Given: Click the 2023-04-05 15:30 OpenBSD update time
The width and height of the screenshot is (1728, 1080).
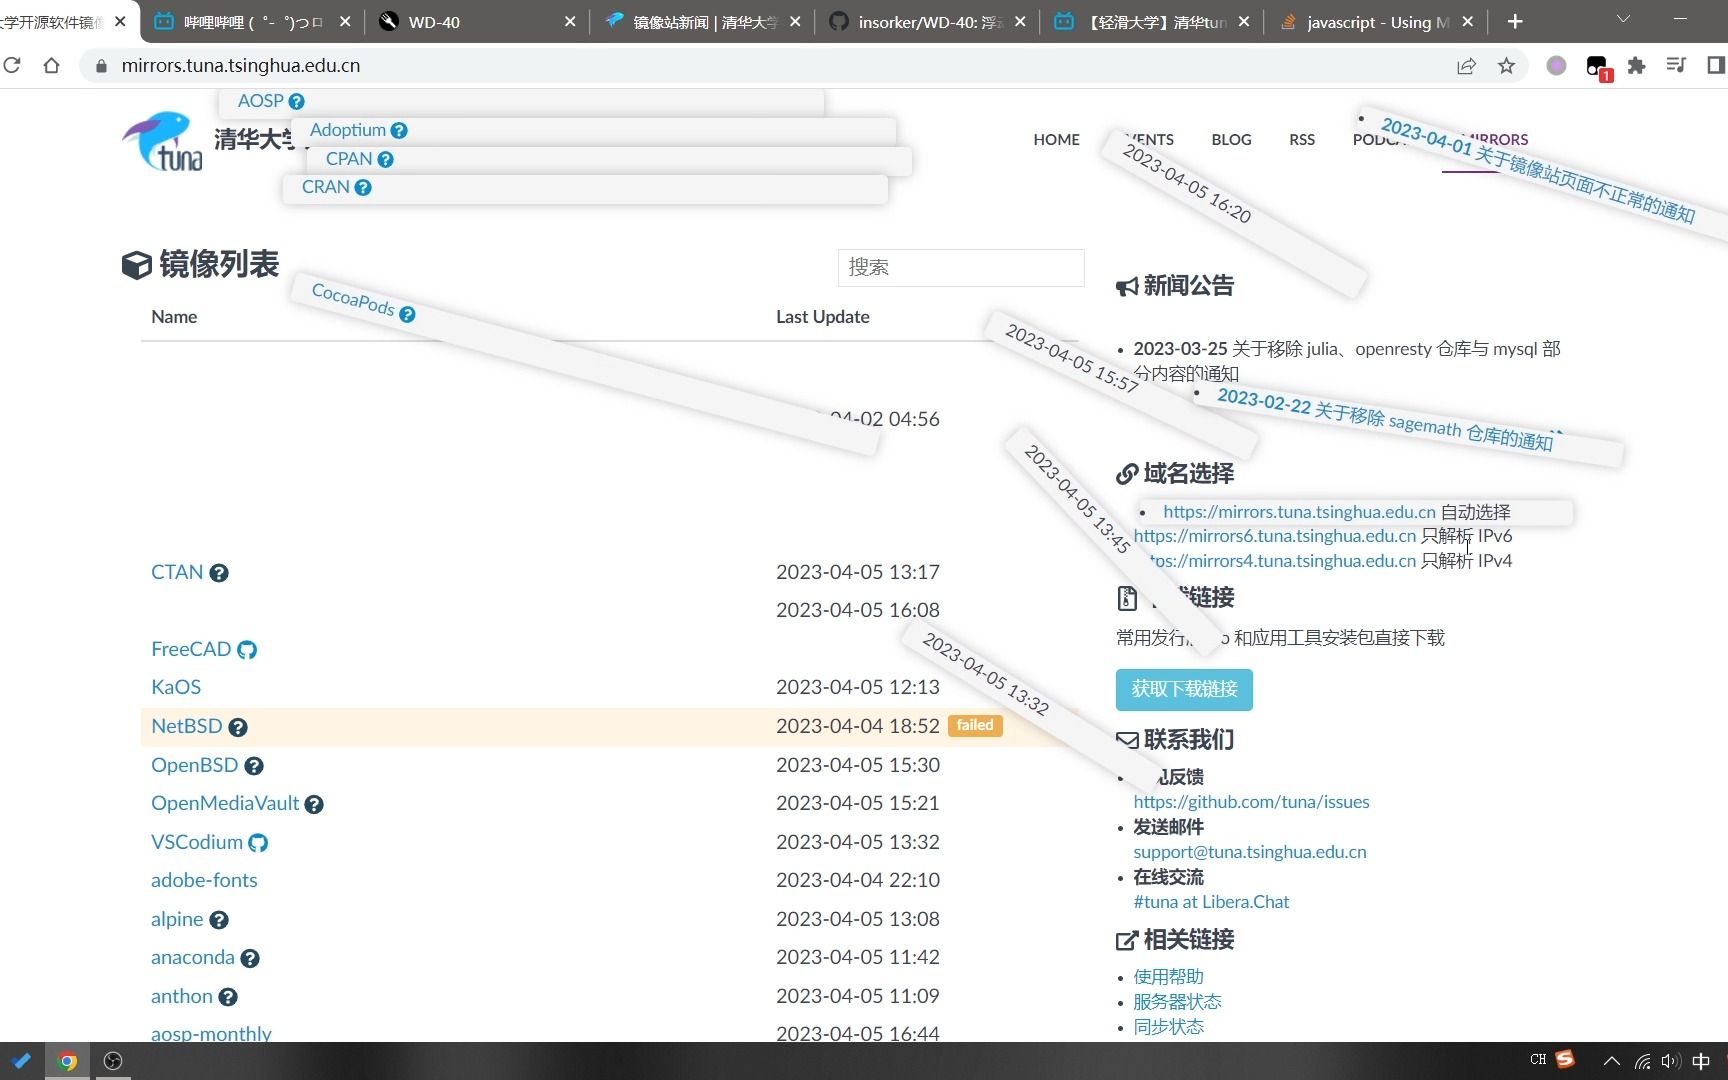Looking at the screenshot, I should point(858,766).
